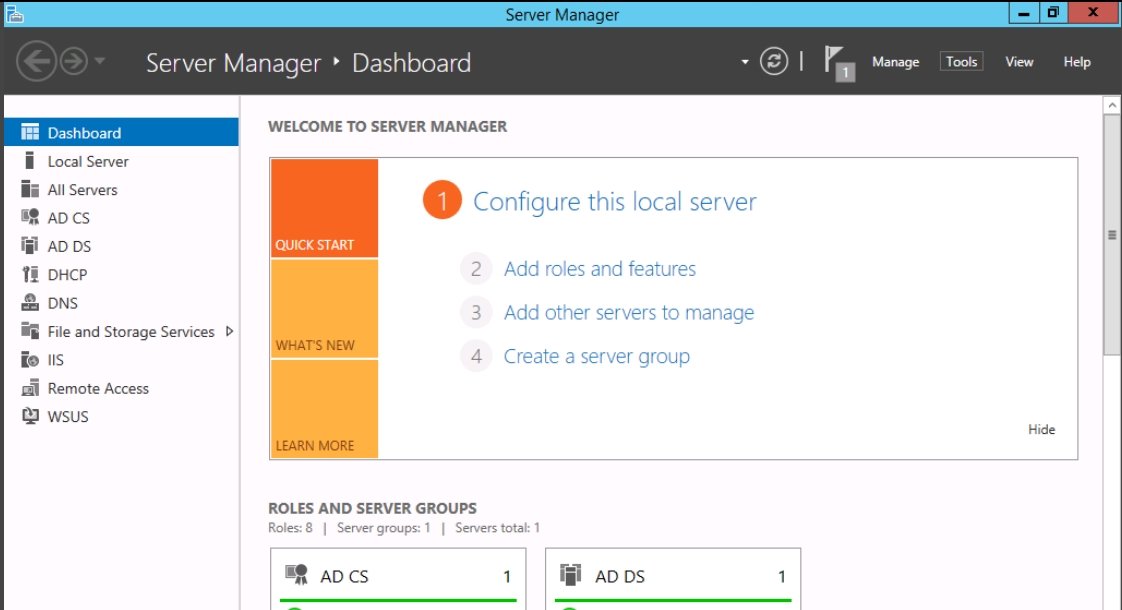
Task: Open File and Storage Services entry
Action: (121, 331)
